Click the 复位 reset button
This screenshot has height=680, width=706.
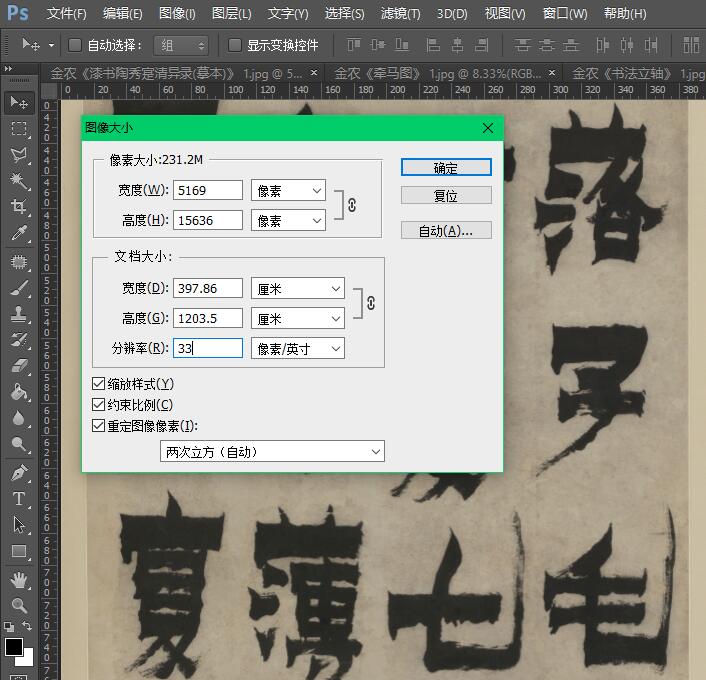coord(446,195)
